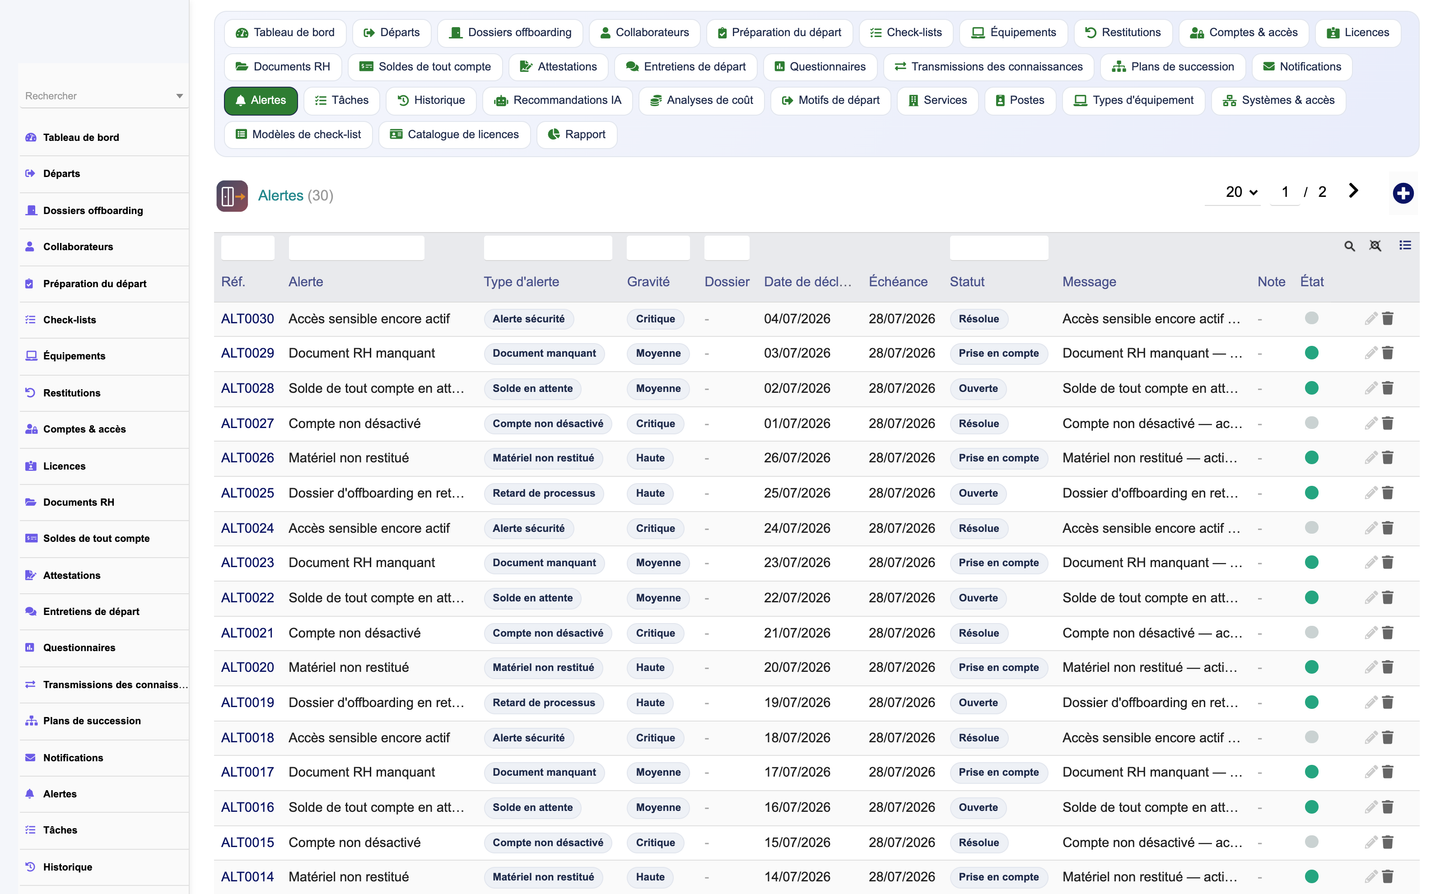Click the Alerte filter input field
The height and width of the screenshot is (894, 1445).
pyautogui.click(x=356, y=248)
